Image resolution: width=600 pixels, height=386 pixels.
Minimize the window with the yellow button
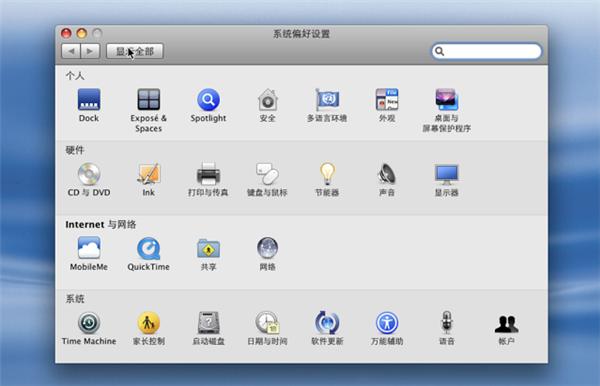(x=82, y=33)
